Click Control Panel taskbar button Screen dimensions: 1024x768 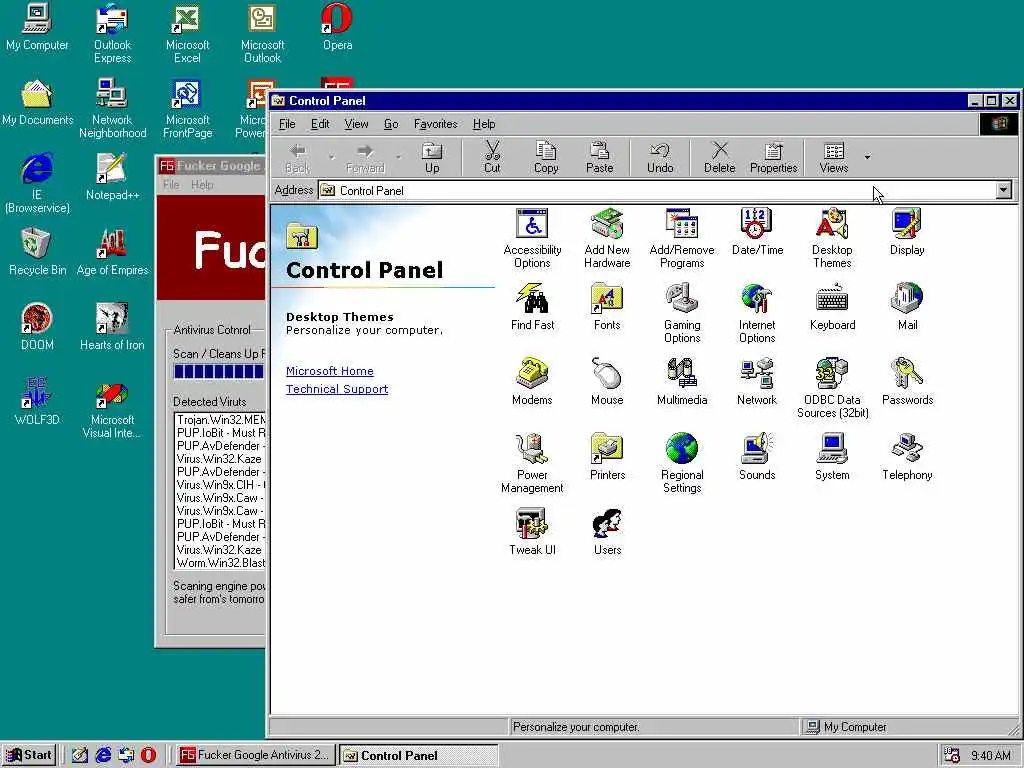[x=419, y=755]
